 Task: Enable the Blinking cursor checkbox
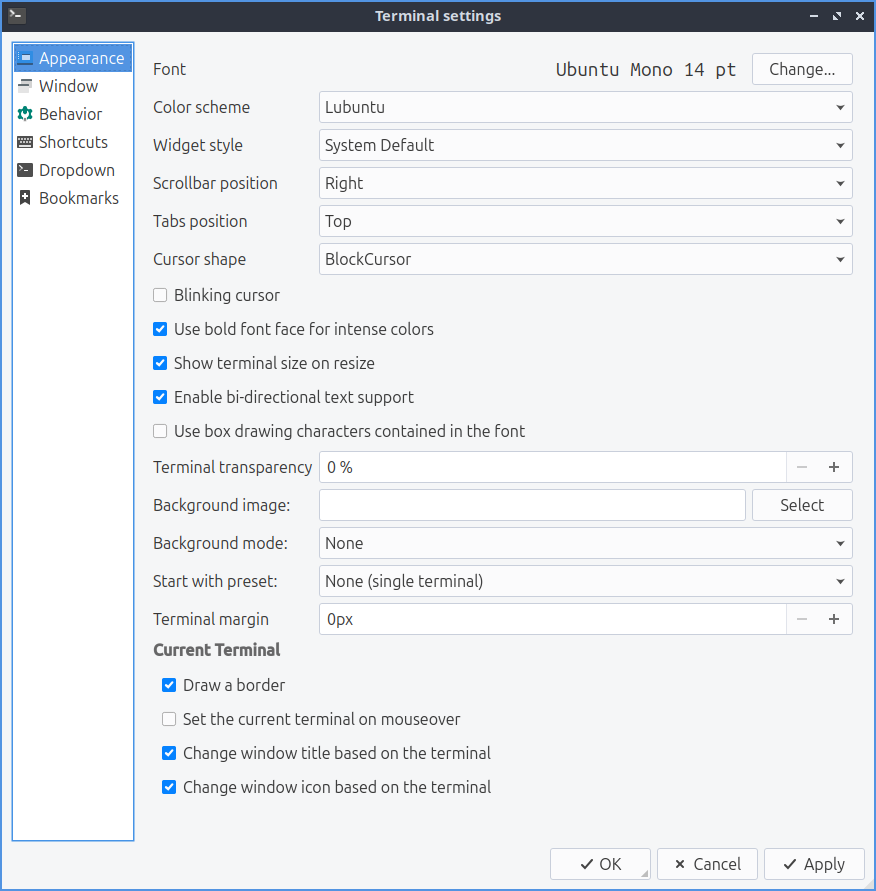[x=160, y=295]
